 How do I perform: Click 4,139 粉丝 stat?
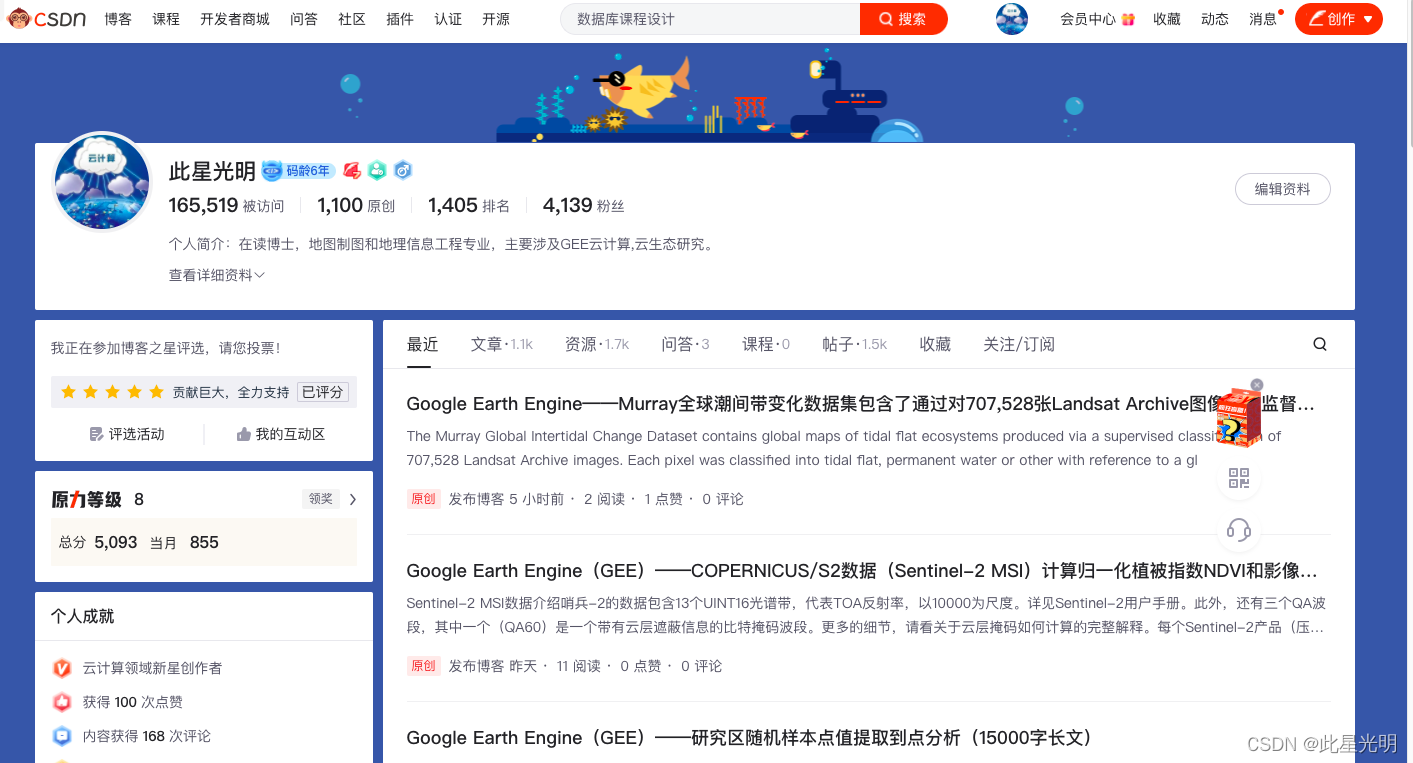(x=583, y=205)
